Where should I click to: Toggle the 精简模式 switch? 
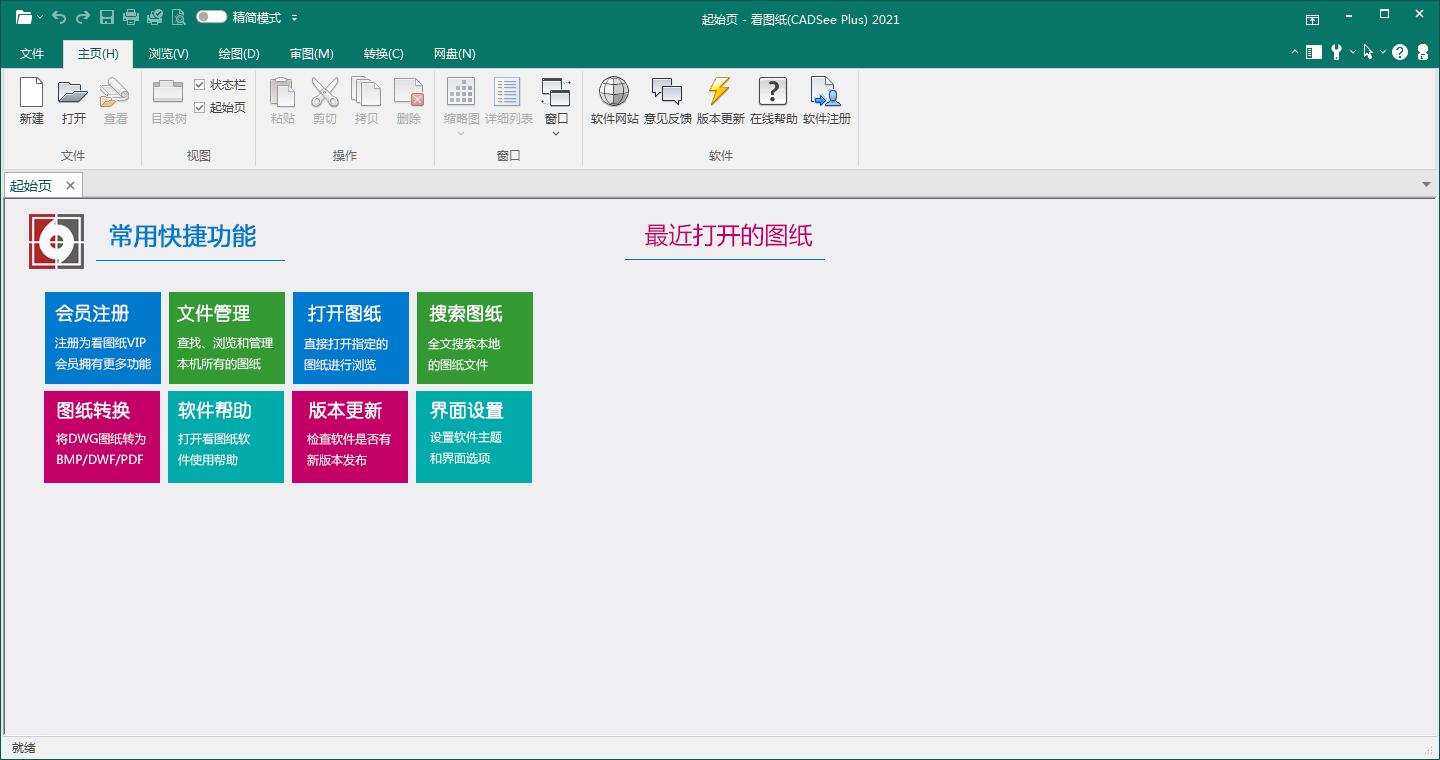[x=212, y=17]
